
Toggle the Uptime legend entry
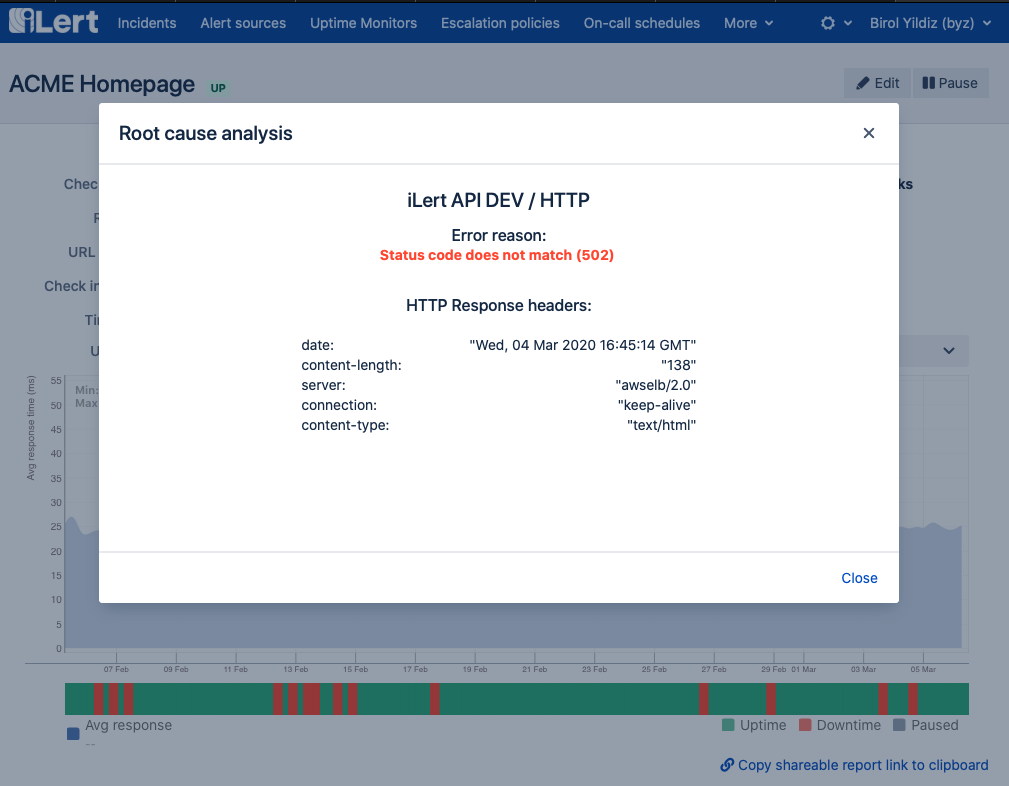click(x=754, y=725)
